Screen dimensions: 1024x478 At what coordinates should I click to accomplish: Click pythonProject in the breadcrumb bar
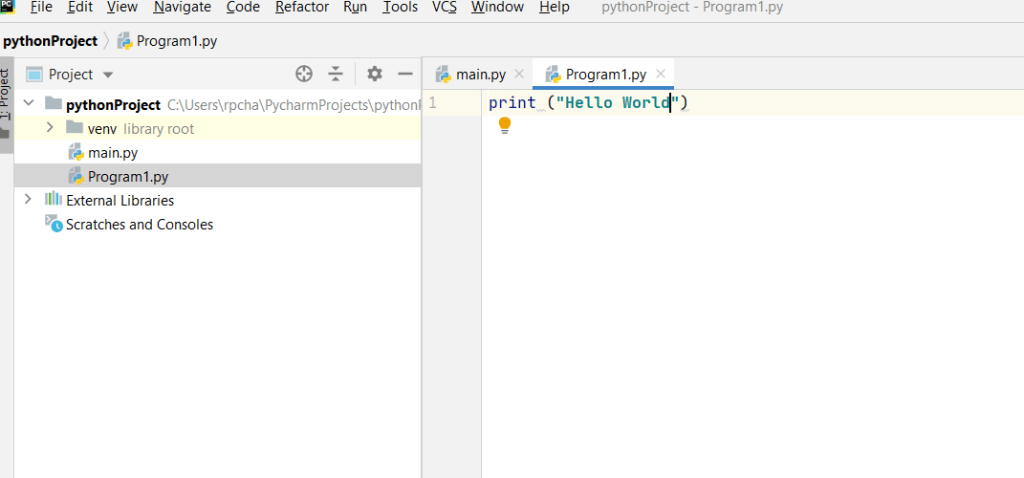point(50,41)
